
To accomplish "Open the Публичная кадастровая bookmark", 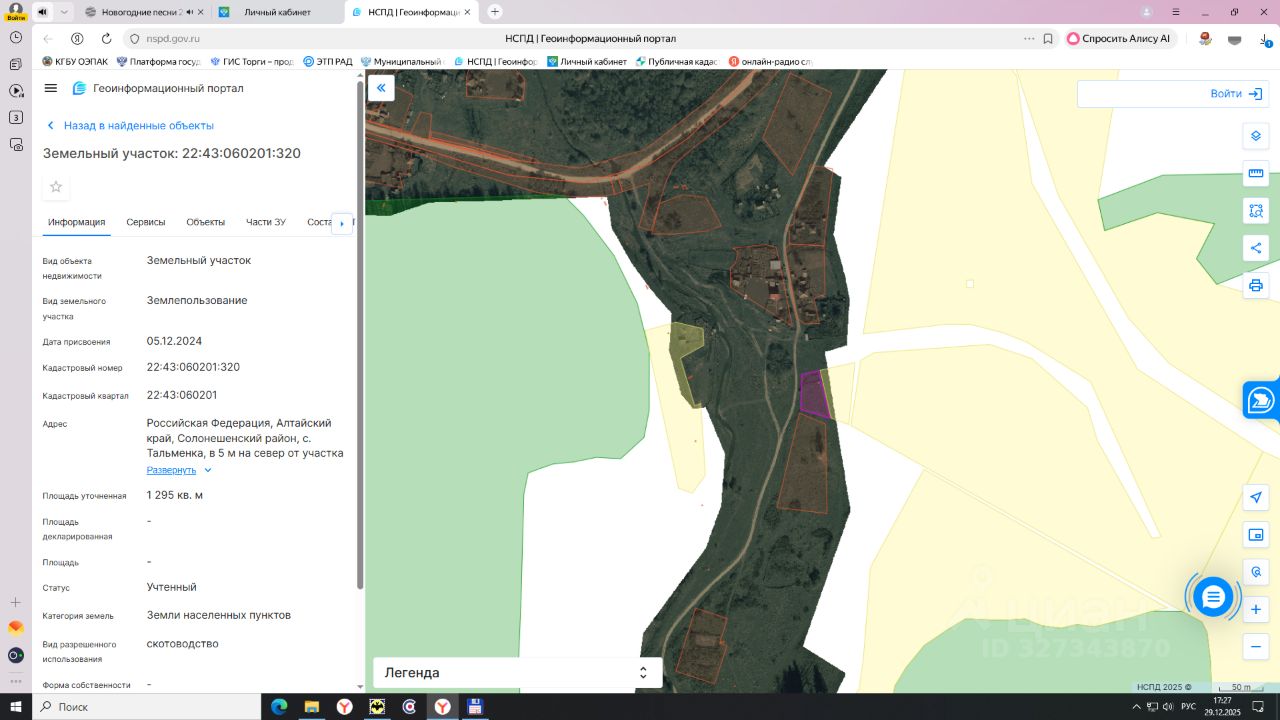I will click(x=677, y=62).
